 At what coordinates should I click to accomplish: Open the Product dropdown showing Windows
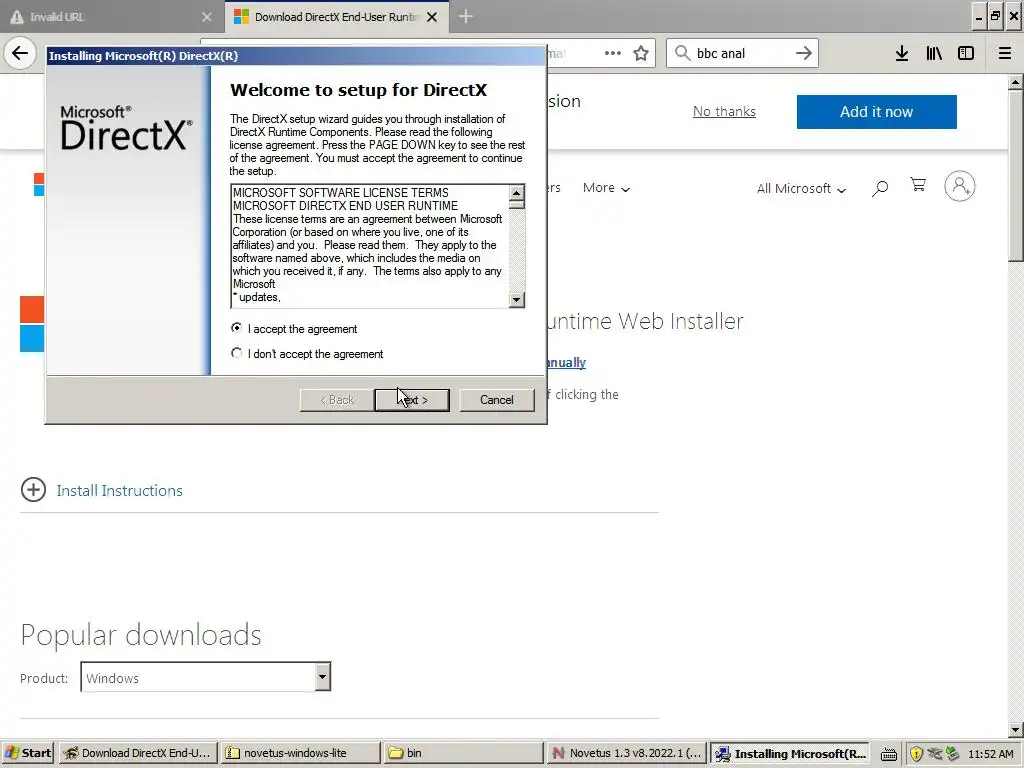(x=206, y=677)
